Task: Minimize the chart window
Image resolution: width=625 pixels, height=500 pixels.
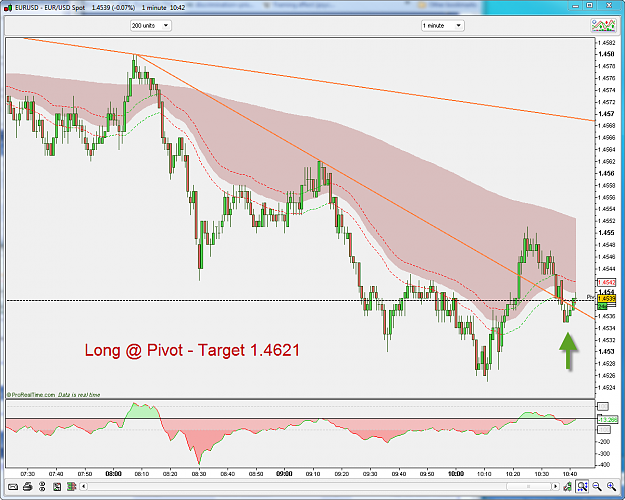Action: pyautogui.click(x=575, y=6)
